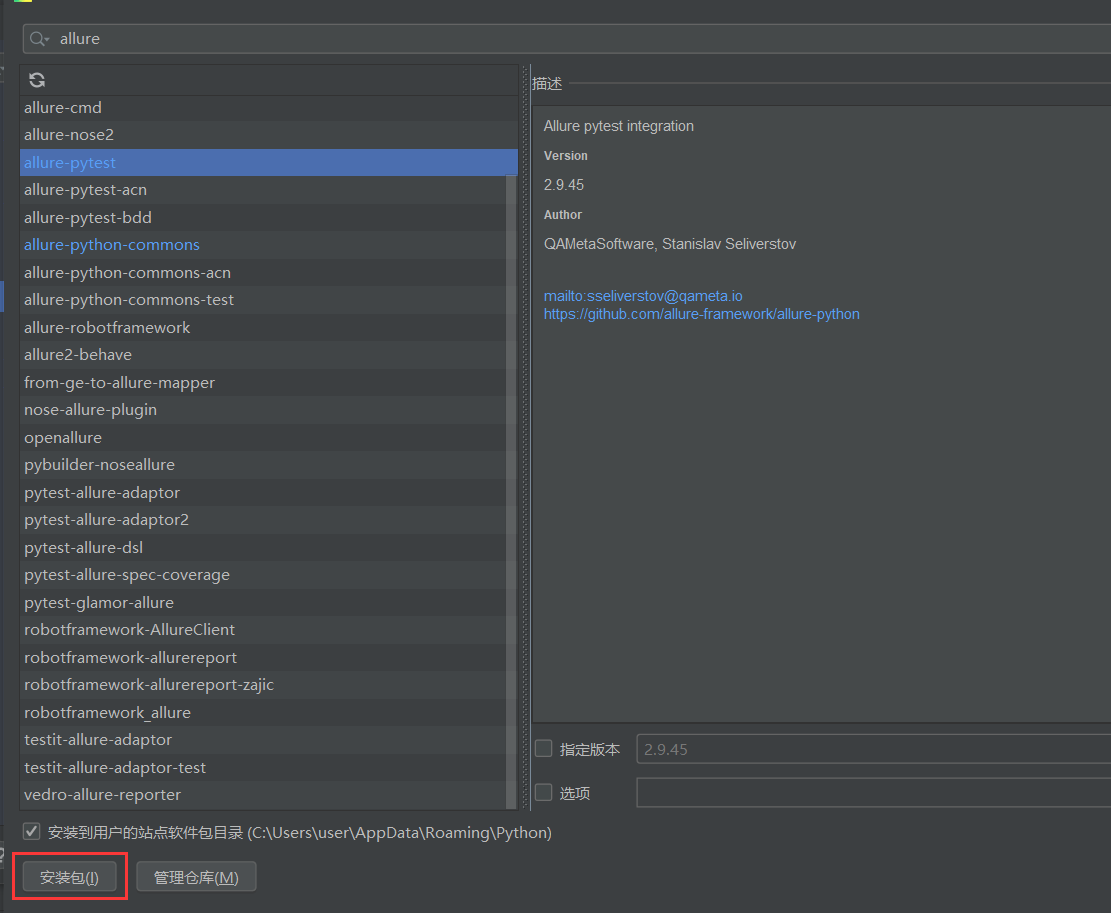Select robotframework-allurereport package
Viewport: 1111px width, 913px height.
tap(264, 657)
